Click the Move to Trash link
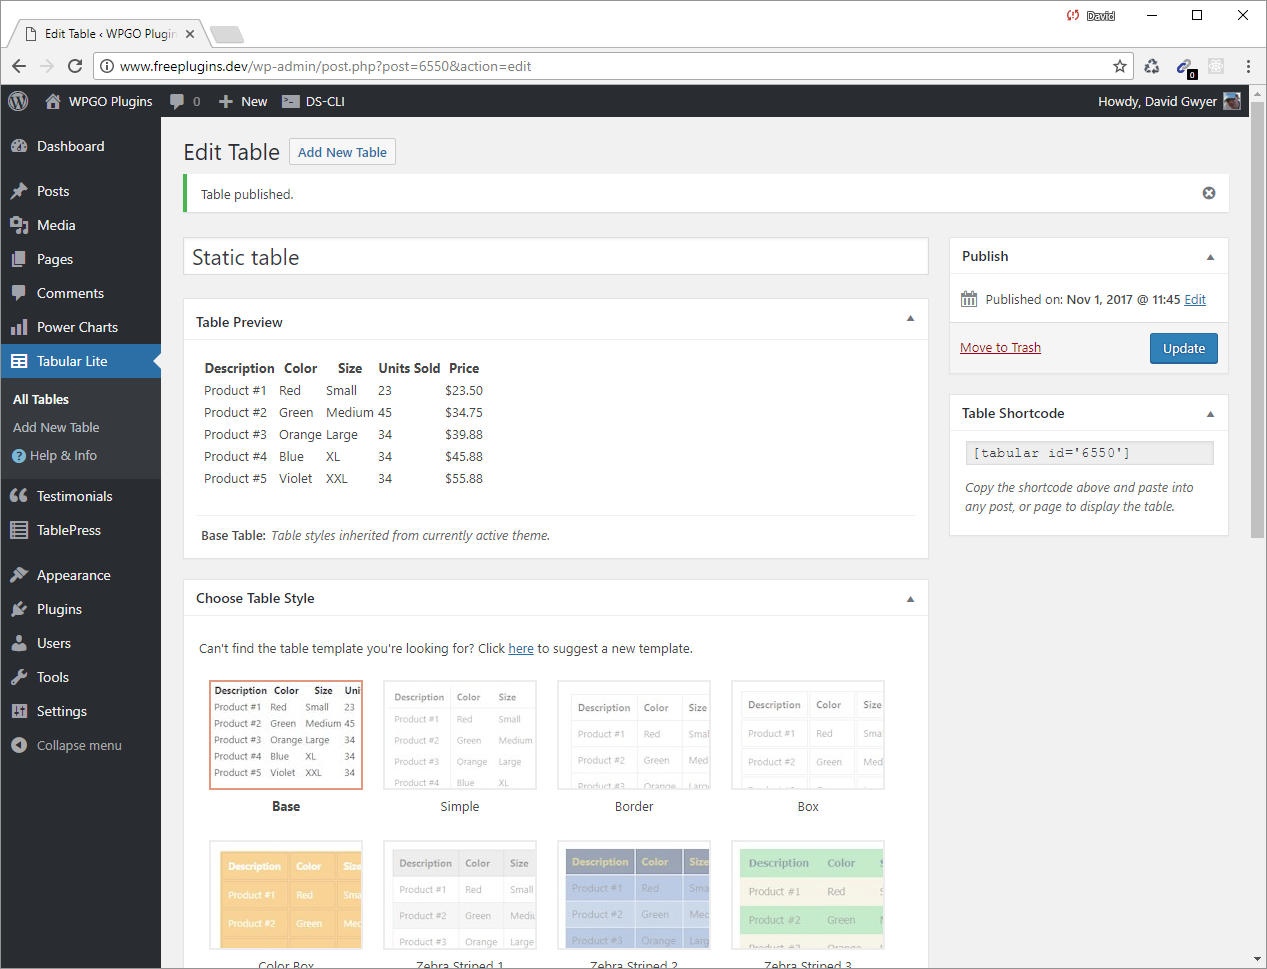This screenshot has height=969, width=1267. 1000,347
